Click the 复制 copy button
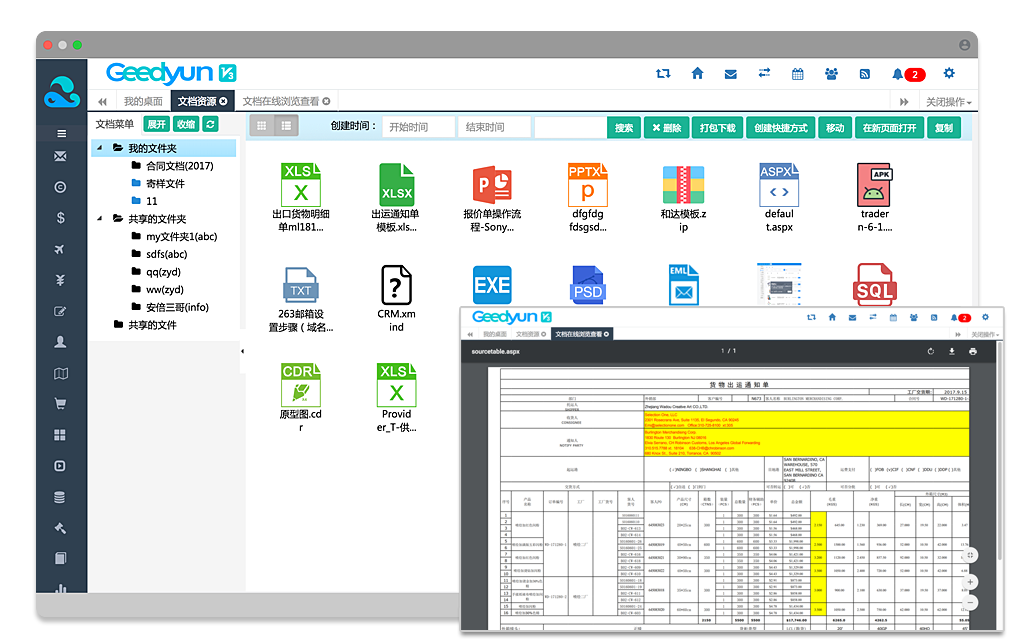 pos(944,128)
